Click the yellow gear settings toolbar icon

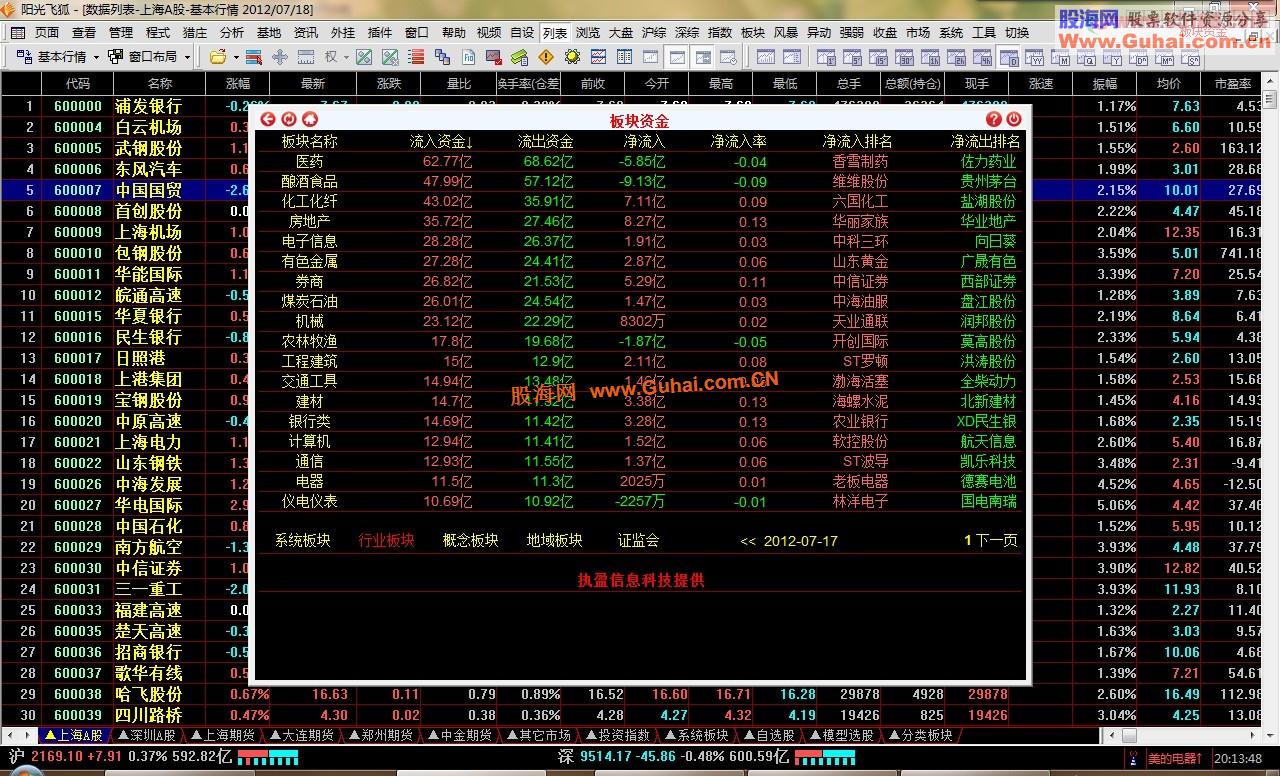pyautogui.click(x=572, y=57)
